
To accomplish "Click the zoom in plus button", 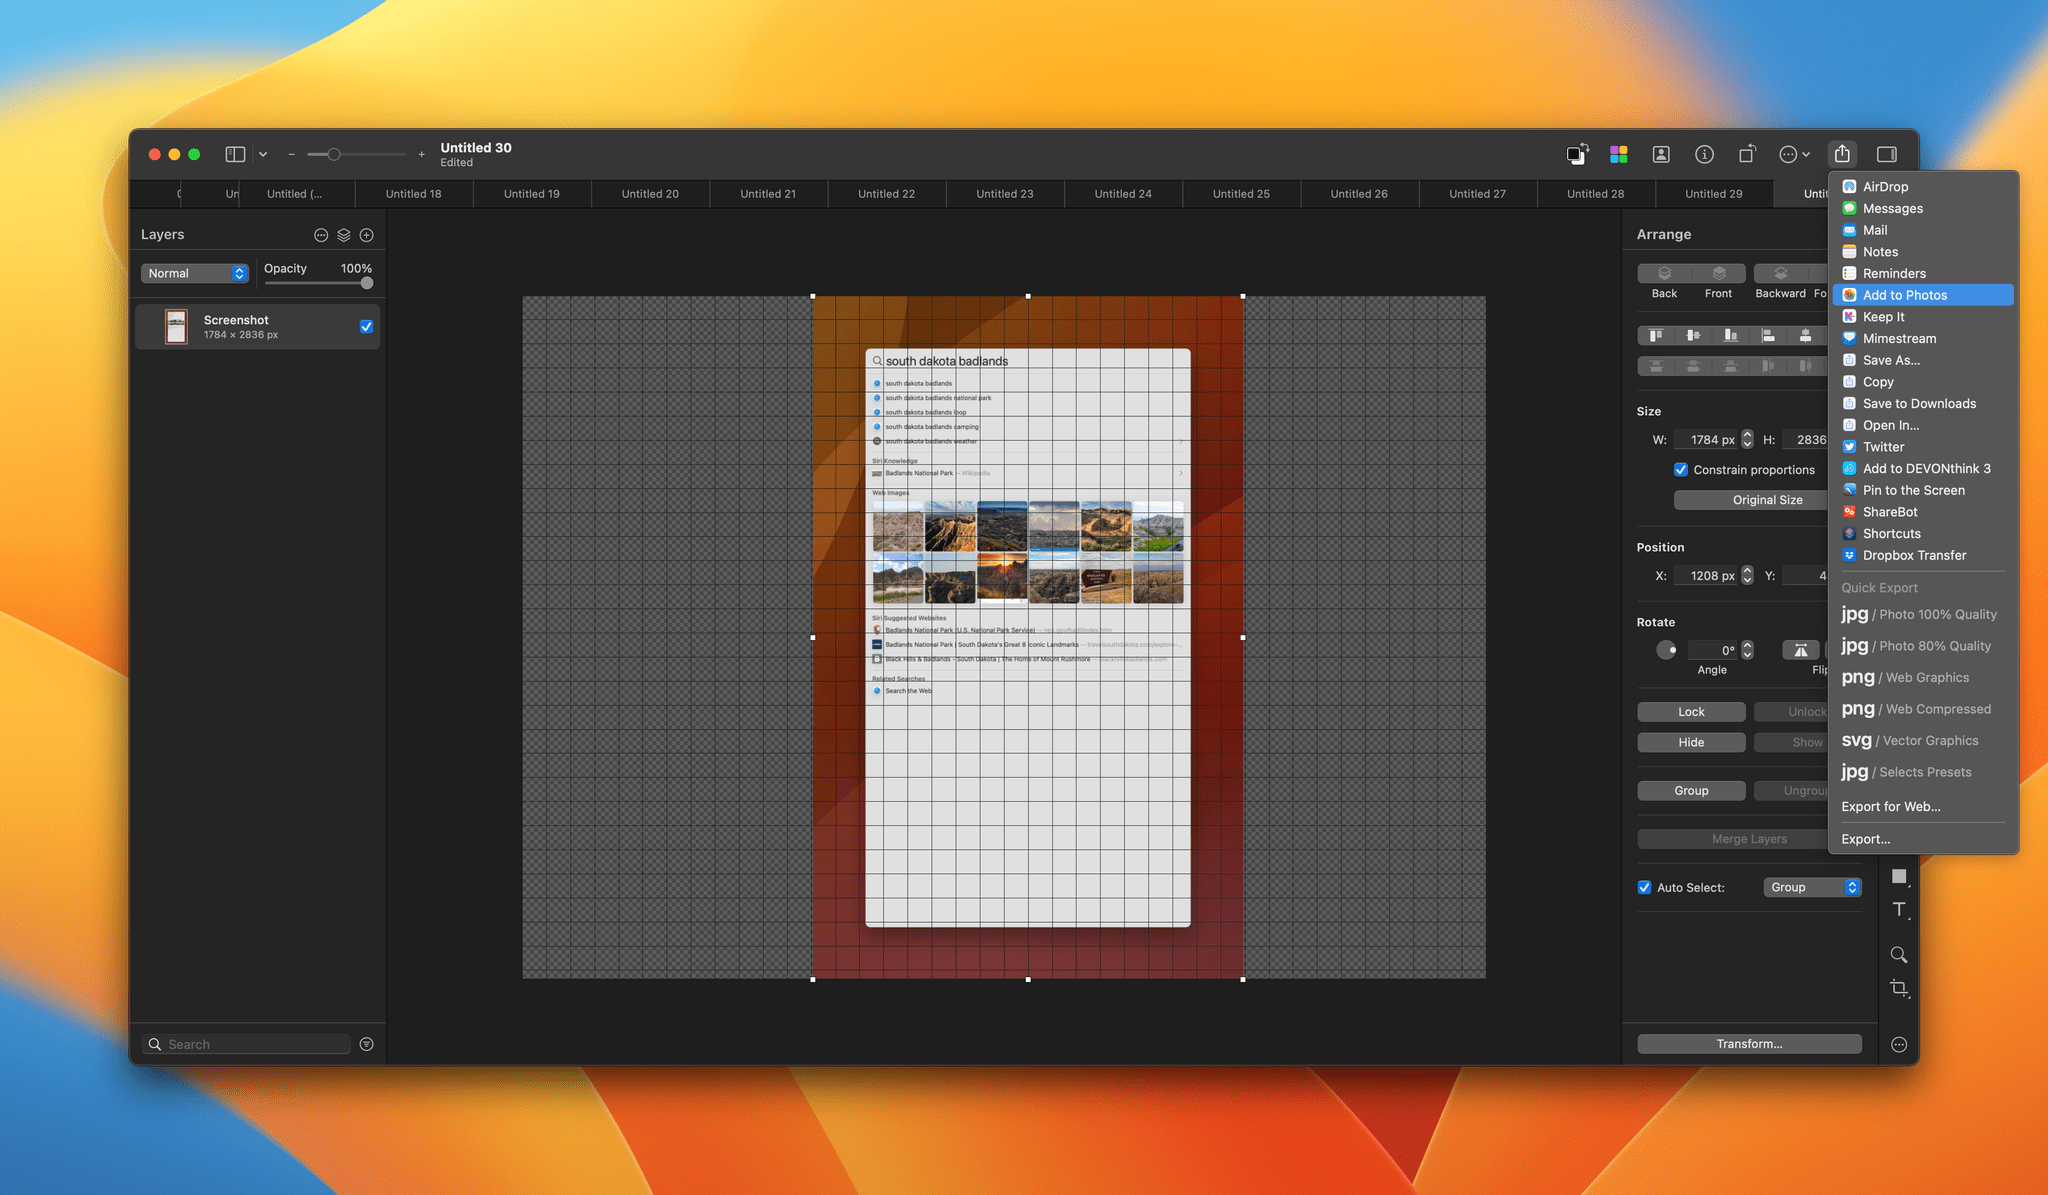I will pos(422,154).
